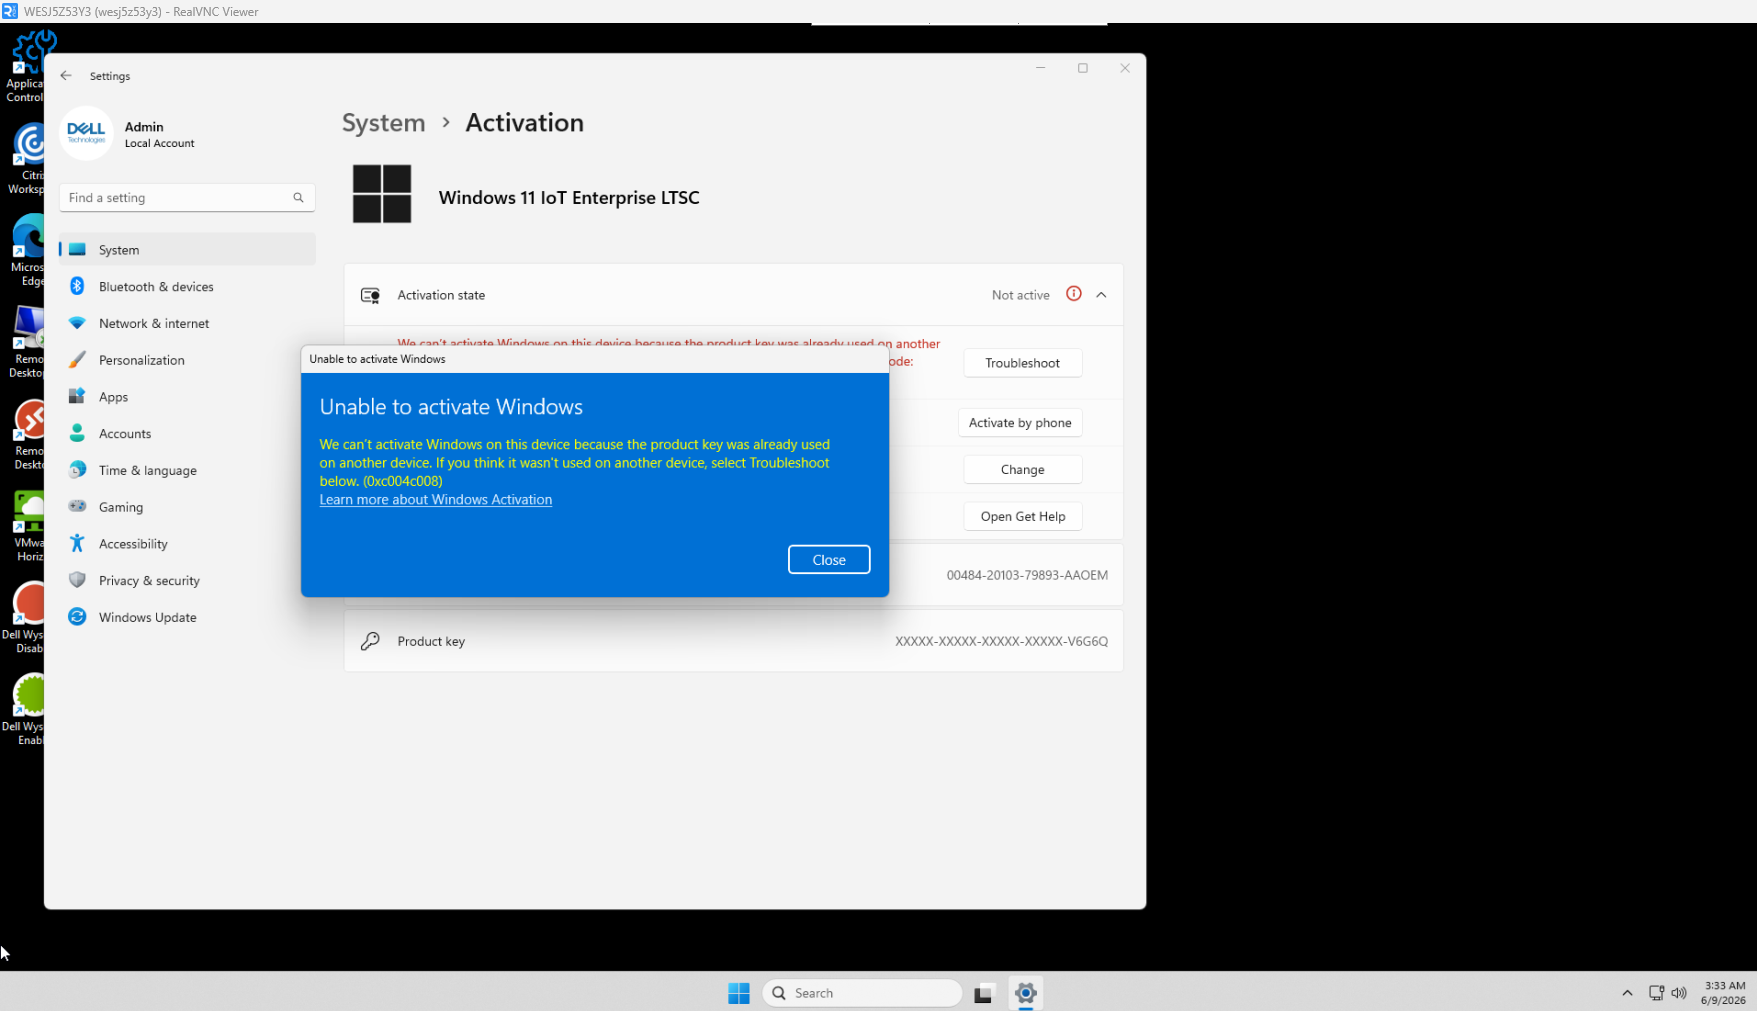
Task: Choose Activate by phone
Action: (x=1020, y=423)
